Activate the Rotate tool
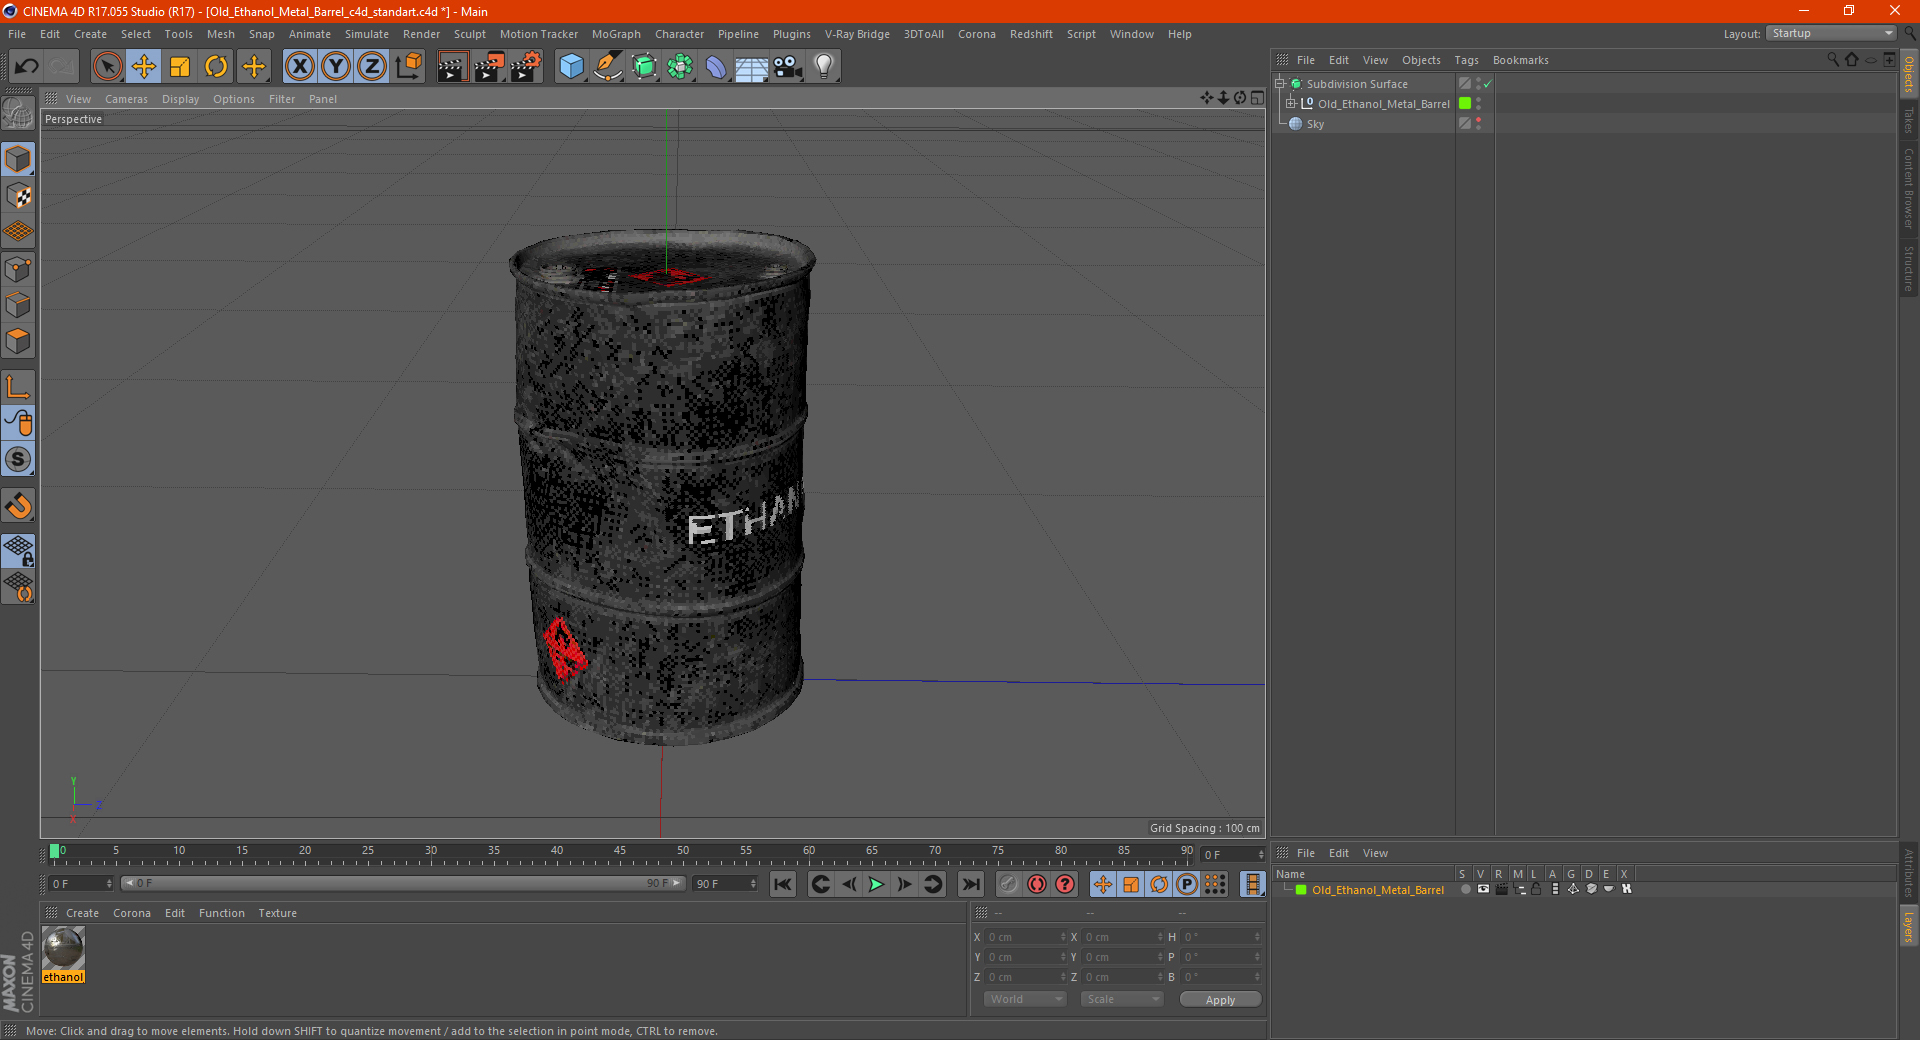This screenshot has height=1040, width=1920. click(216, 67)
